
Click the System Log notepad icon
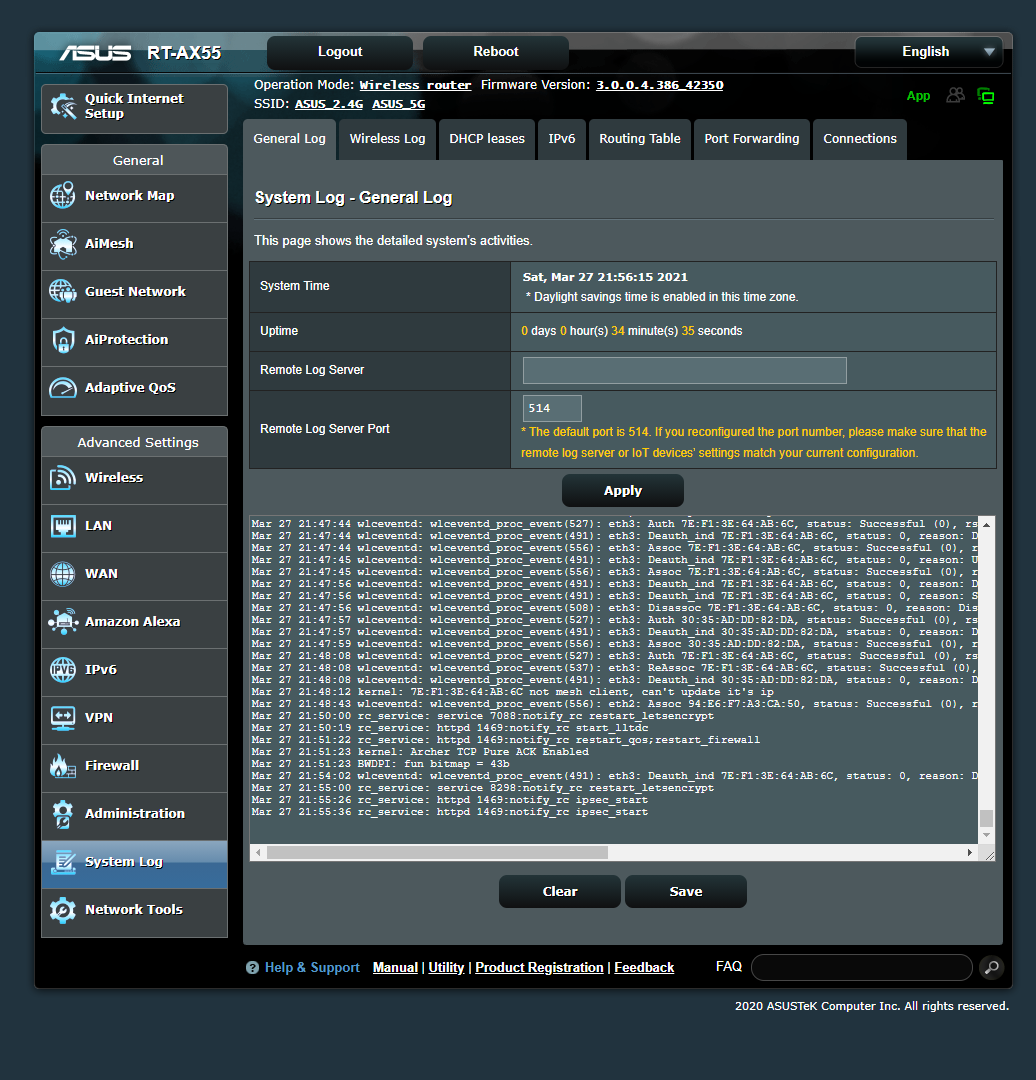click(63, 862)
